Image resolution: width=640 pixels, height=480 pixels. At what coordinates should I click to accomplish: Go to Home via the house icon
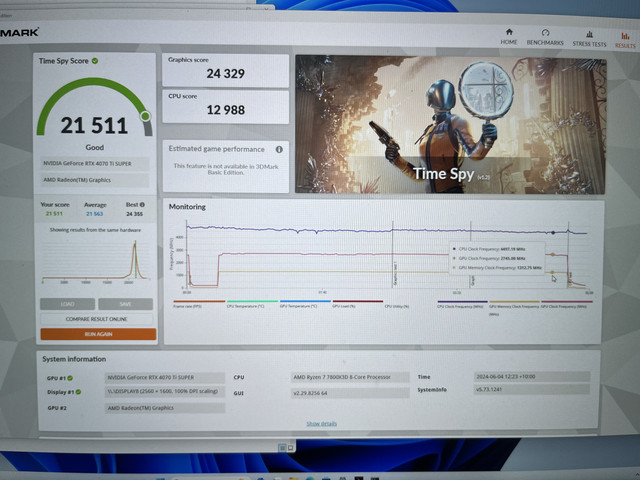pos(509,32)
